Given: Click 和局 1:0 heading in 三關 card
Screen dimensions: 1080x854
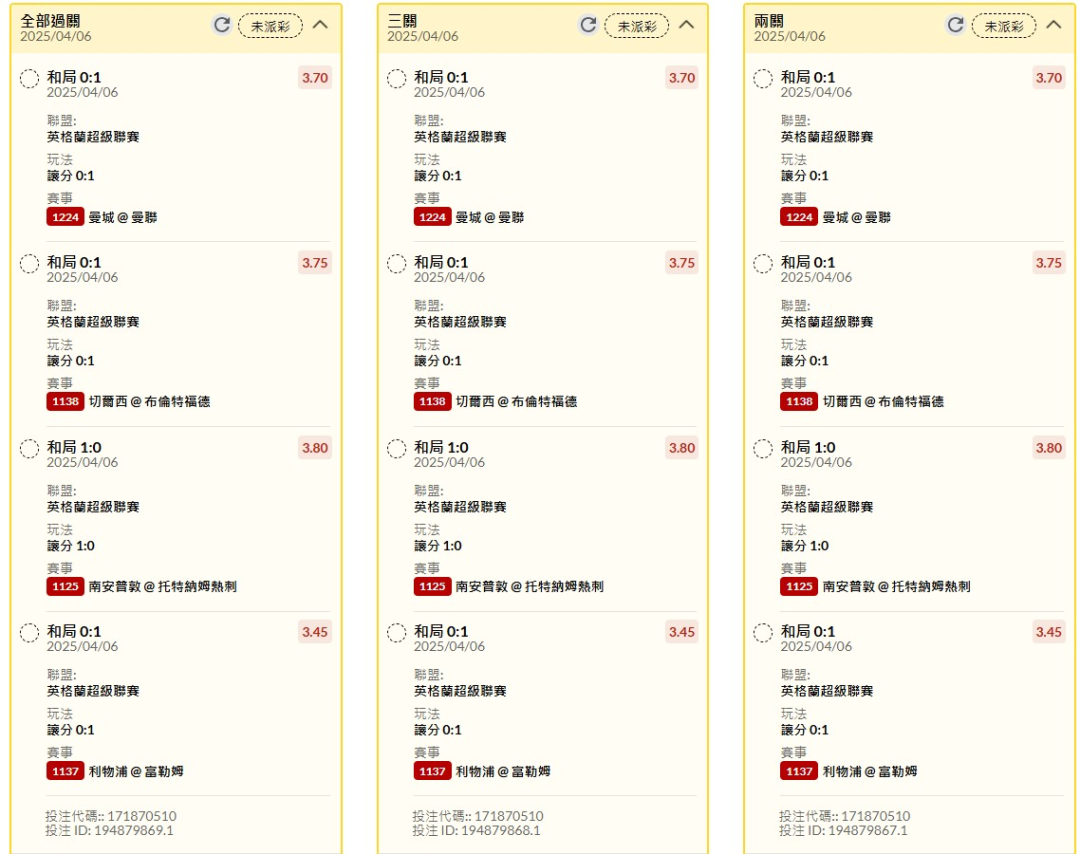Looking at the screenshot, I should [442, 448].
